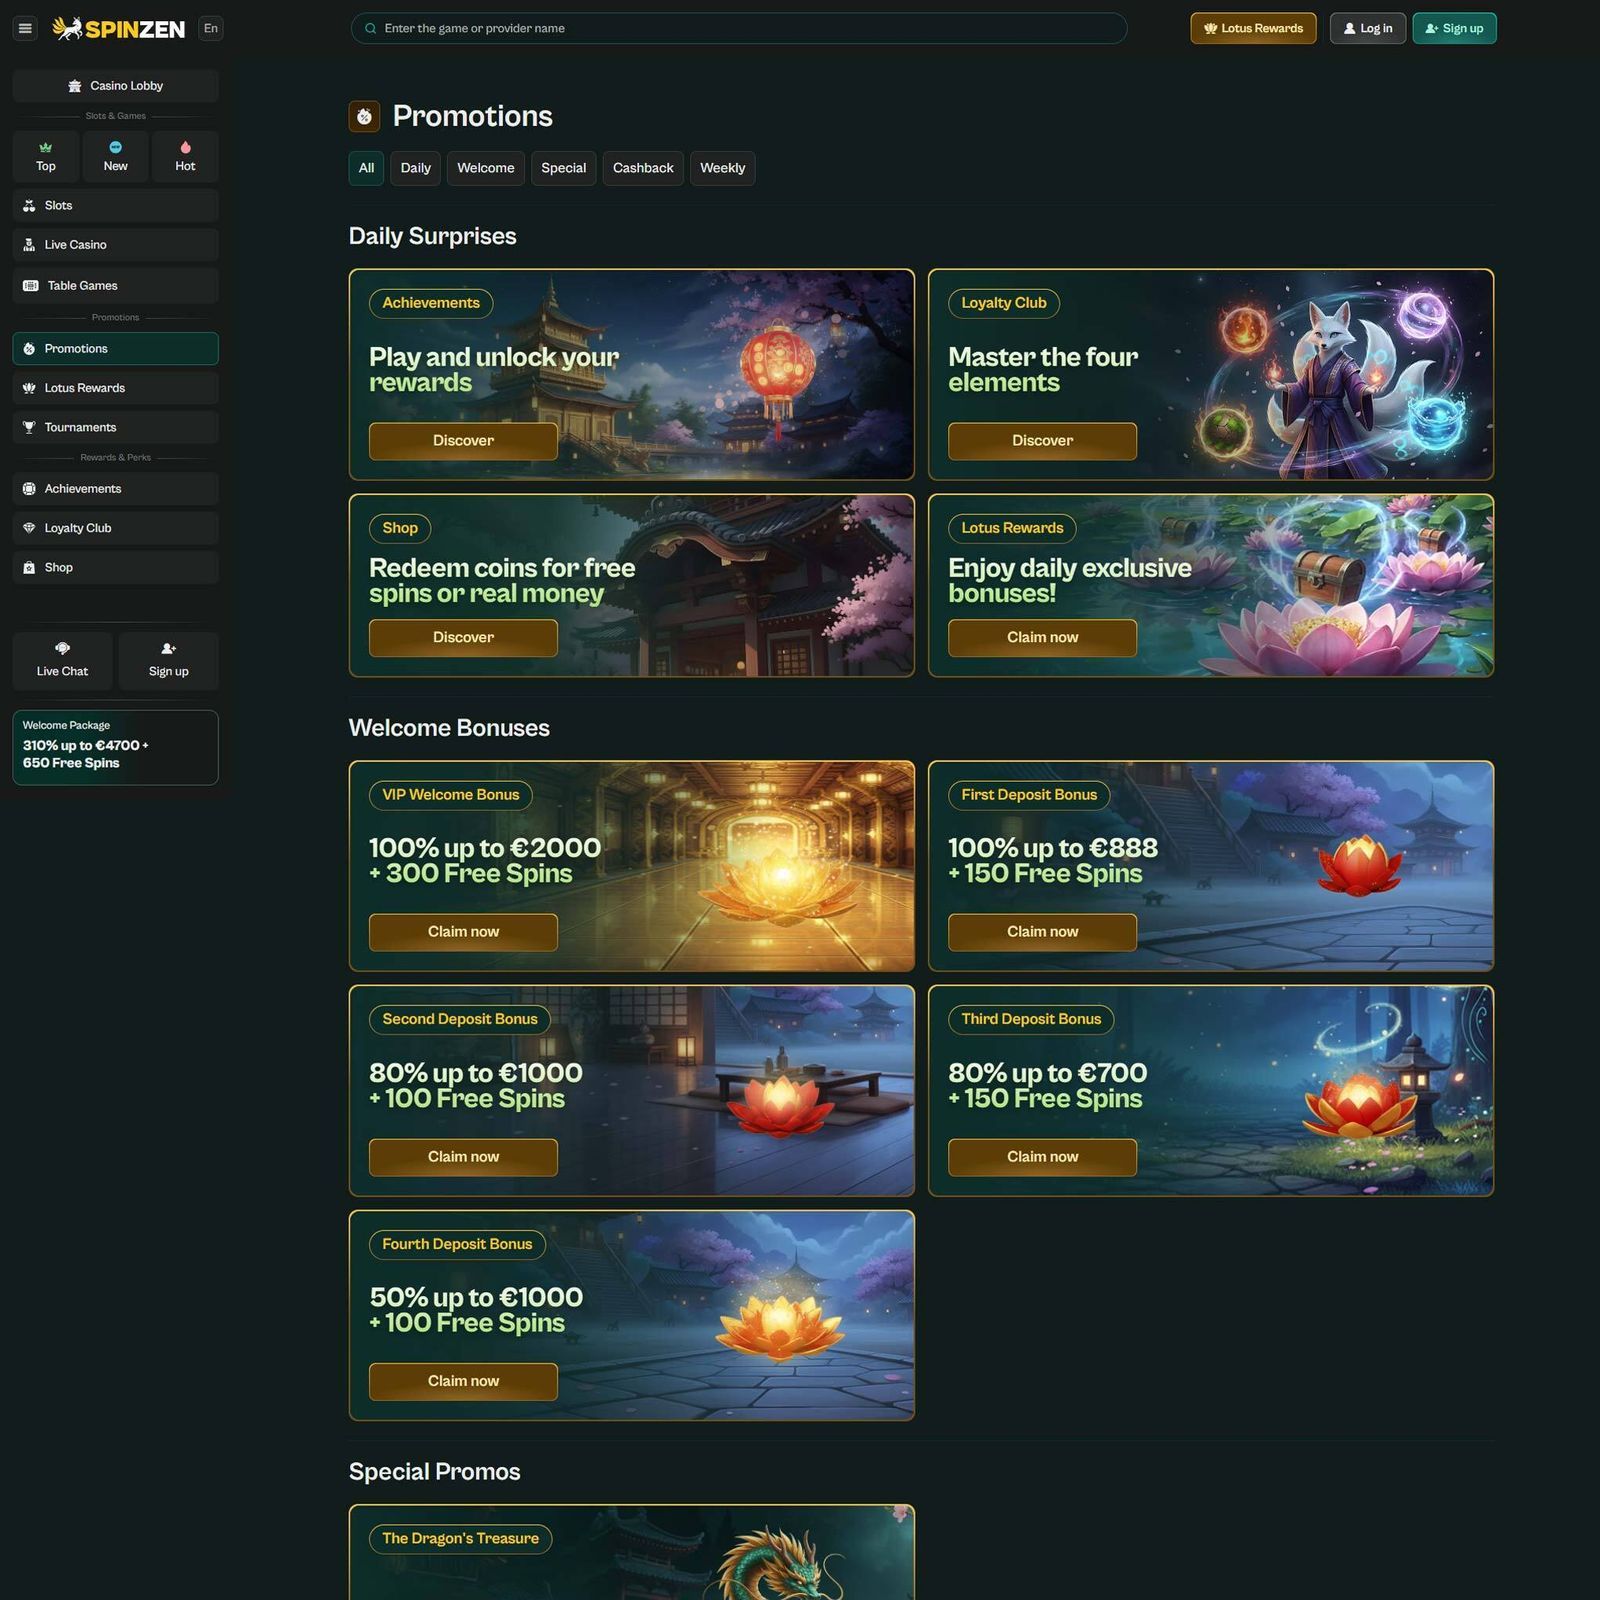
Task: Click the Special Promos heading
Action: (435, 1472)
